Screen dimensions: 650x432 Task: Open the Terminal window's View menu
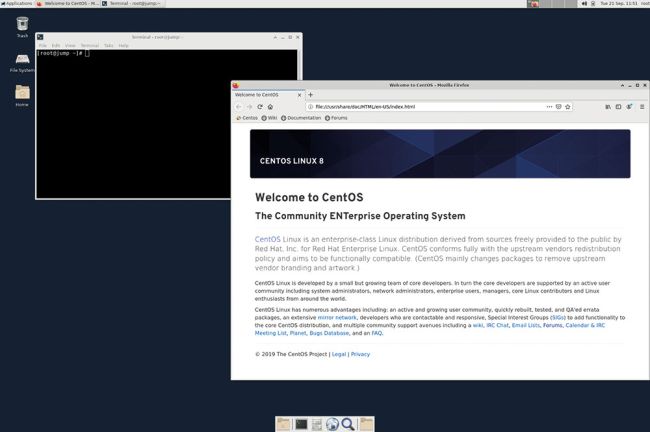tap(70, 46)
